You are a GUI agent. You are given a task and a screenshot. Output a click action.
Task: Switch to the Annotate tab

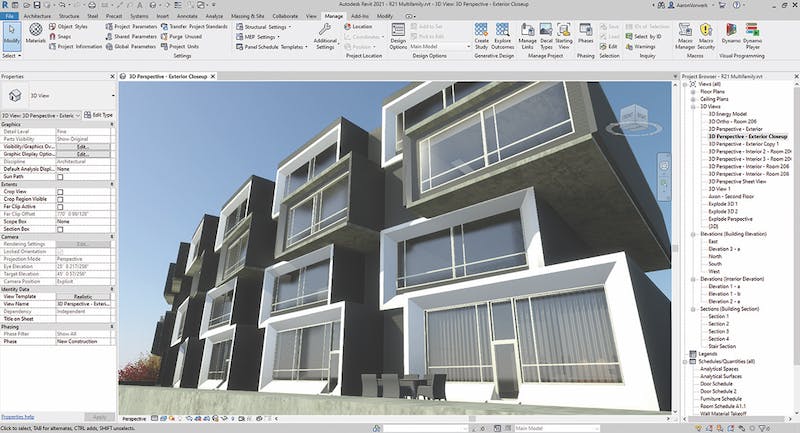187,16
